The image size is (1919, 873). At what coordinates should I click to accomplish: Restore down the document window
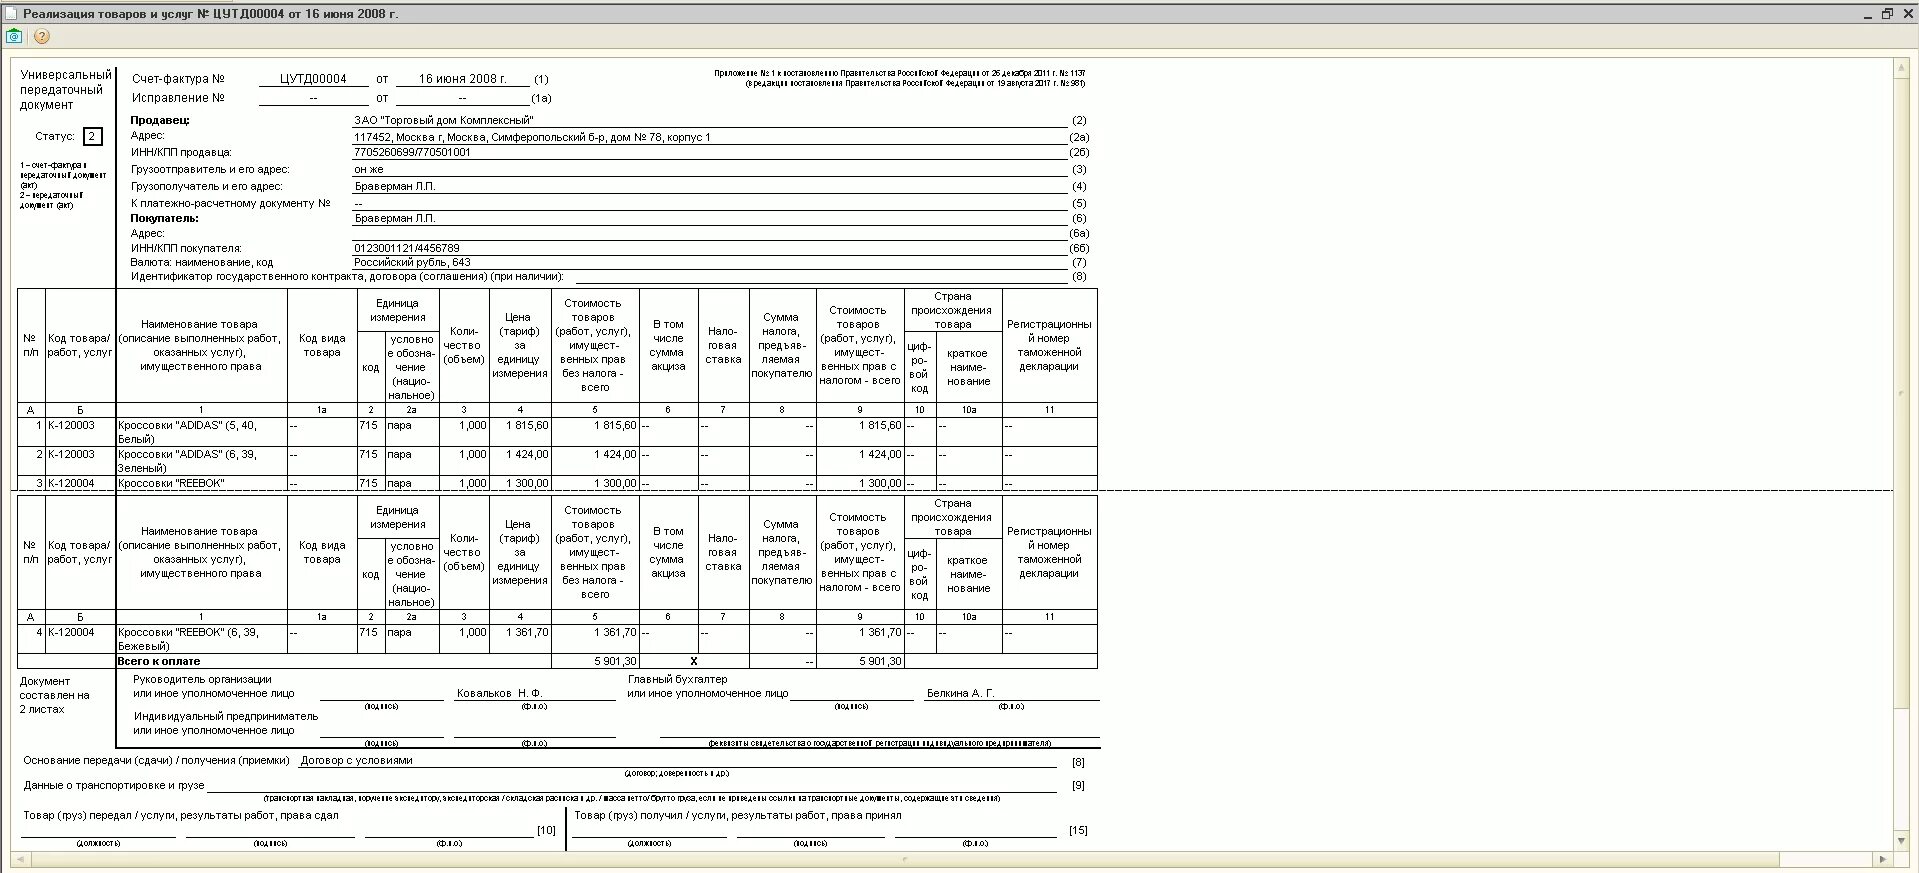[1887, 14]
